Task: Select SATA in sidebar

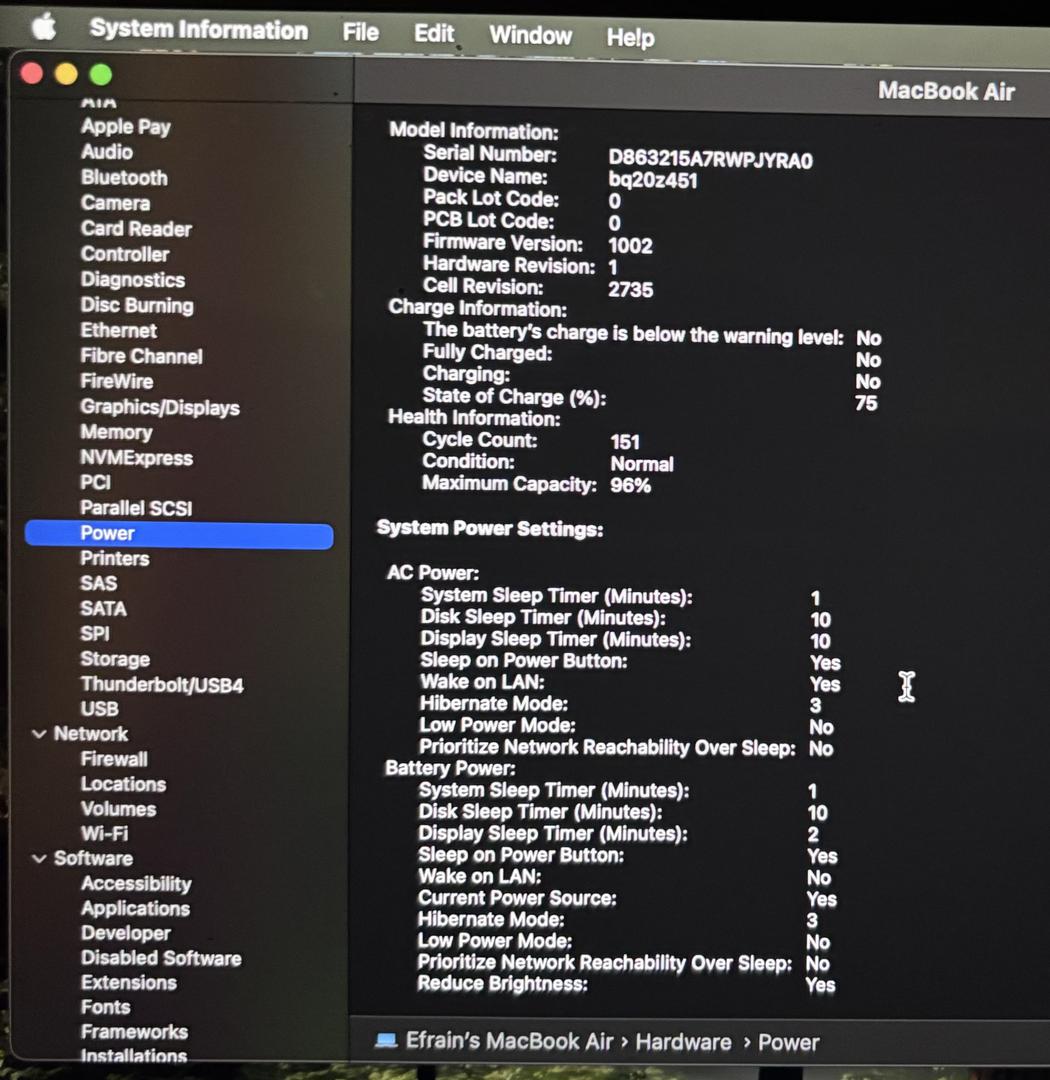Action: pos(103,609)
